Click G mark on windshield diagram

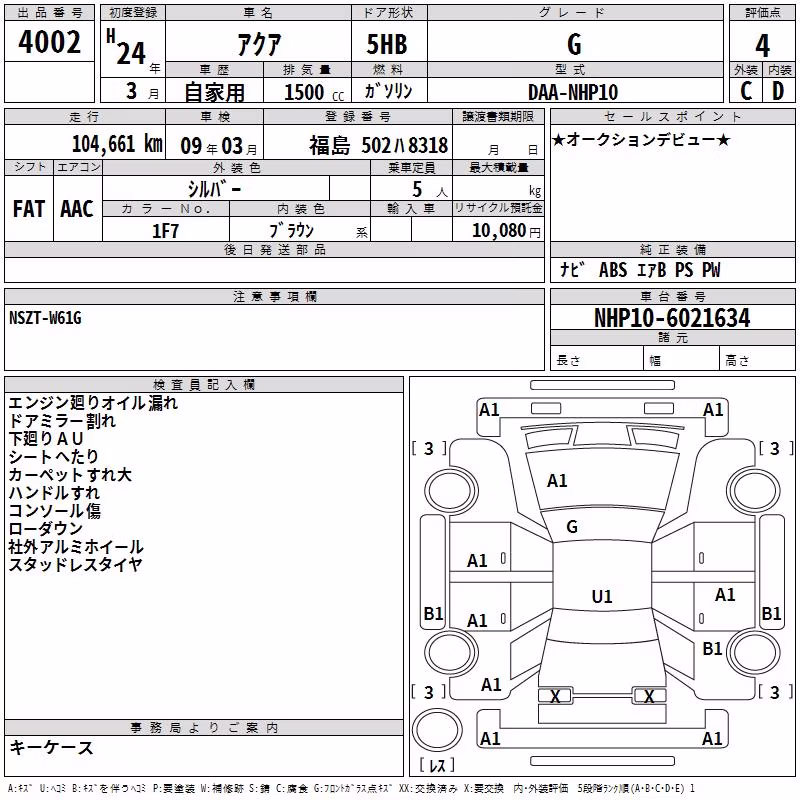pos(572,526)
